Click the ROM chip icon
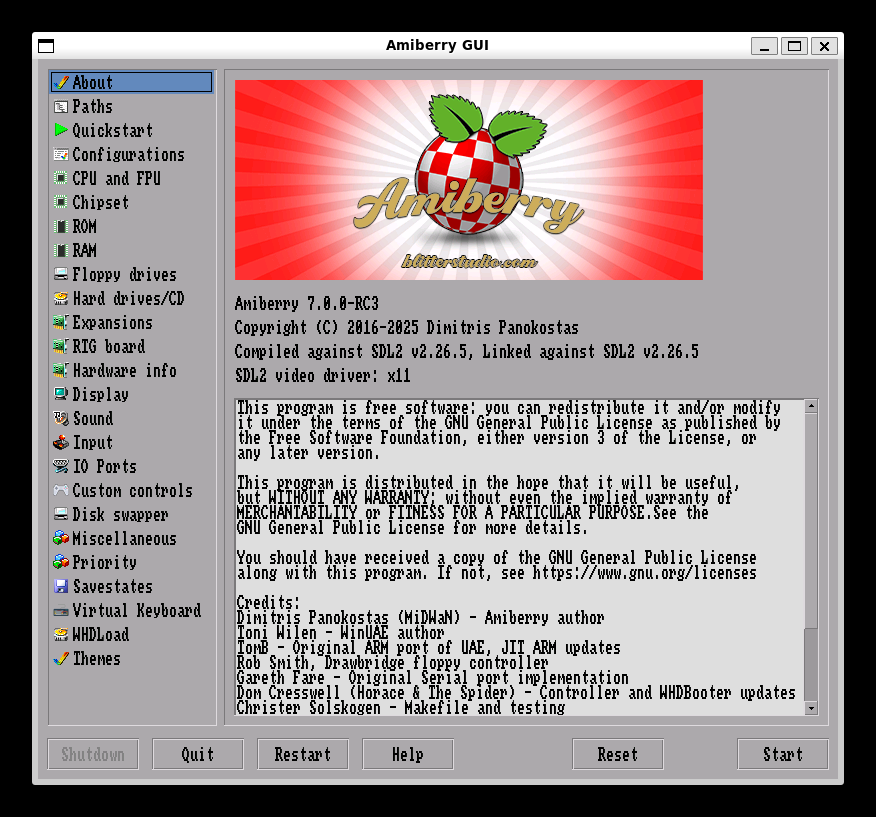Image resolution: width=876 pixels, height=817 pixels. [61, 226]
